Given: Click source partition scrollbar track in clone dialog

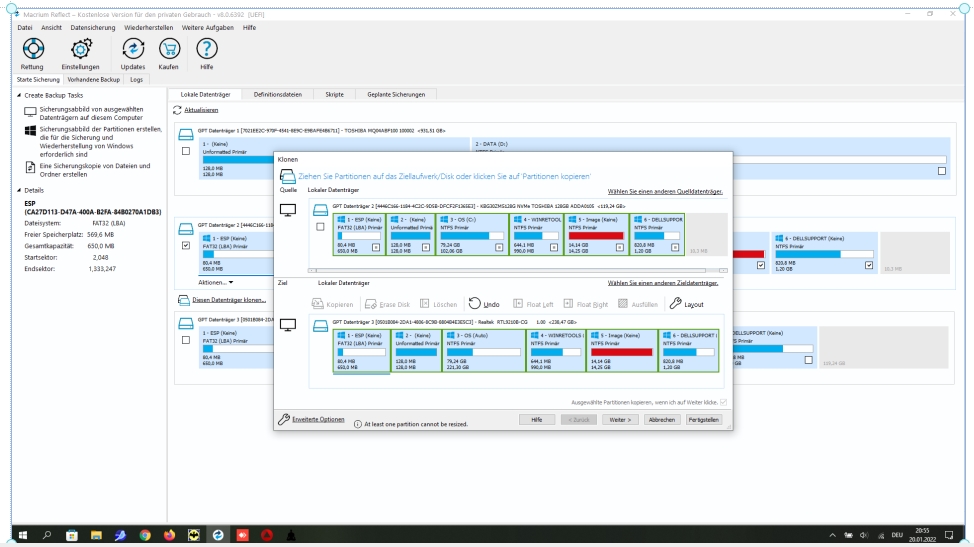Looking at the screenshot, I should (x=517, y=271).
